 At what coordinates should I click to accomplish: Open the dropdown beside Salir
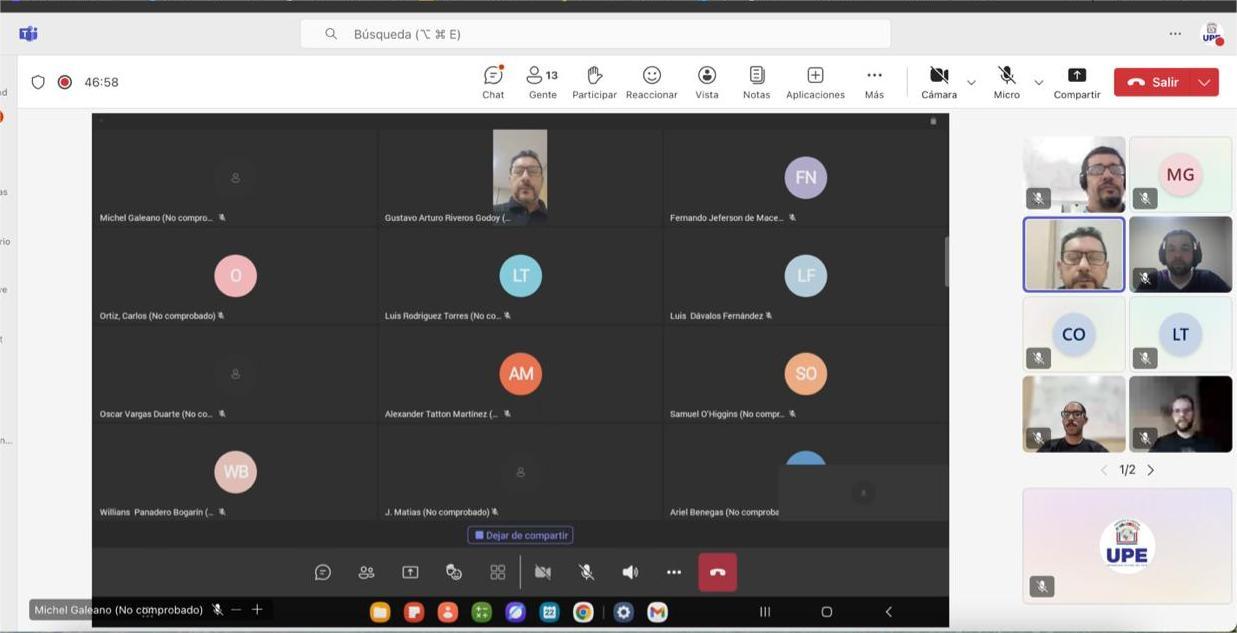point(1204,82)
